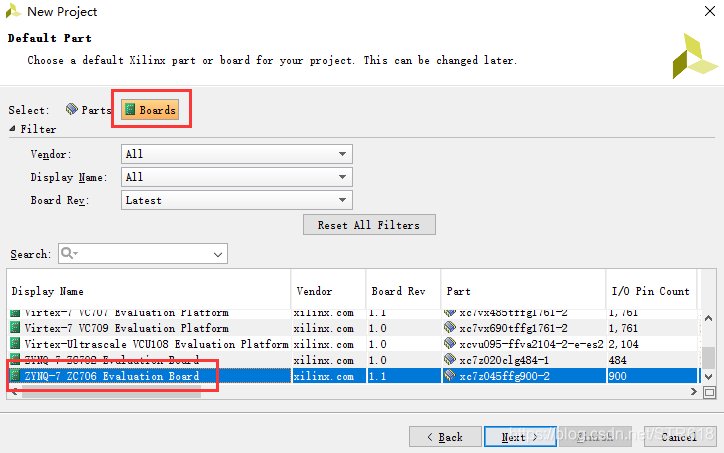Click the Vivado logo in the title bar

point(13,11)
